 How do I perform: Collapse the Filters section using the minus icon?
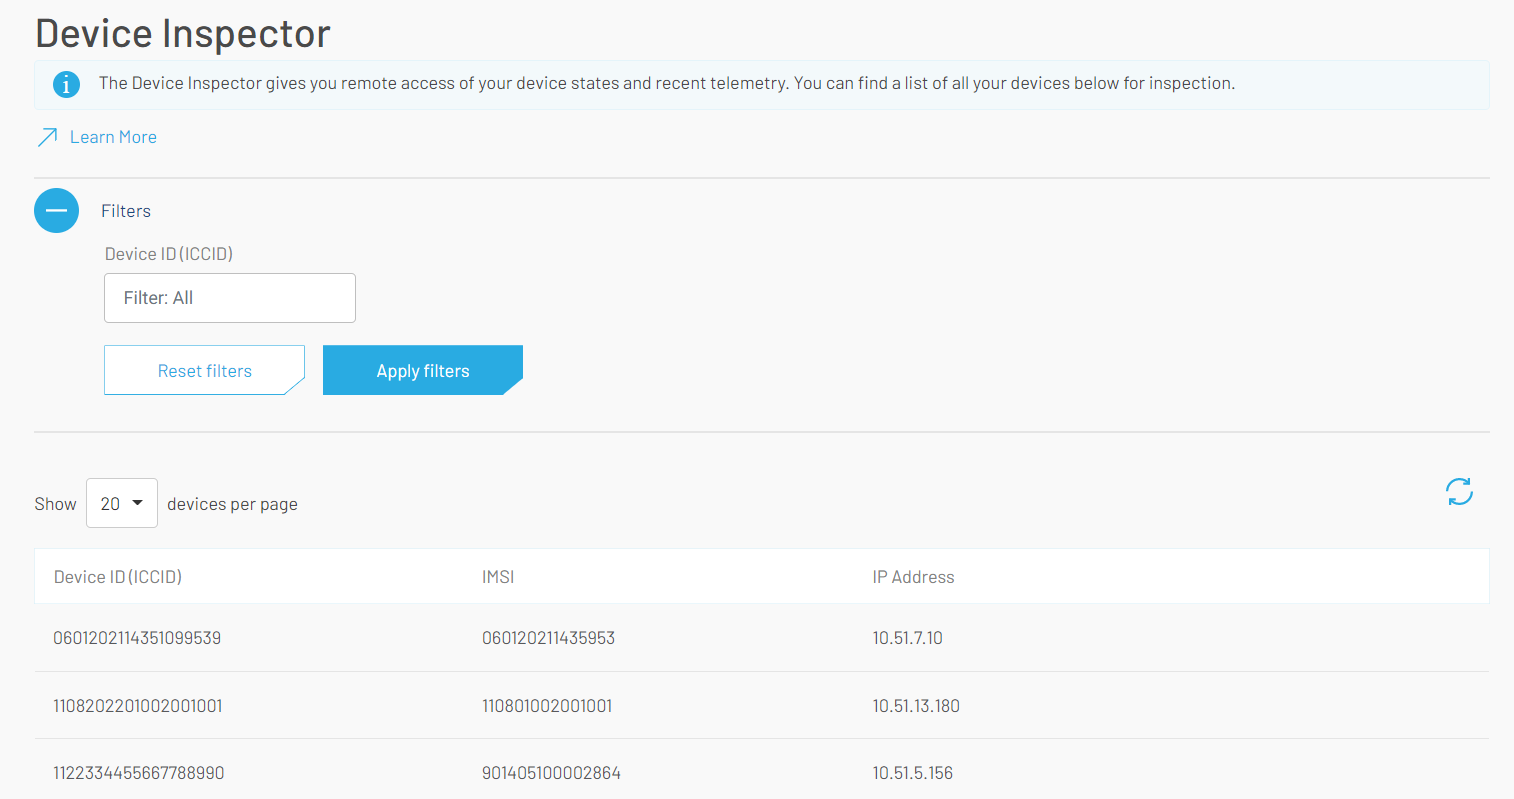(x=56, y=210)
